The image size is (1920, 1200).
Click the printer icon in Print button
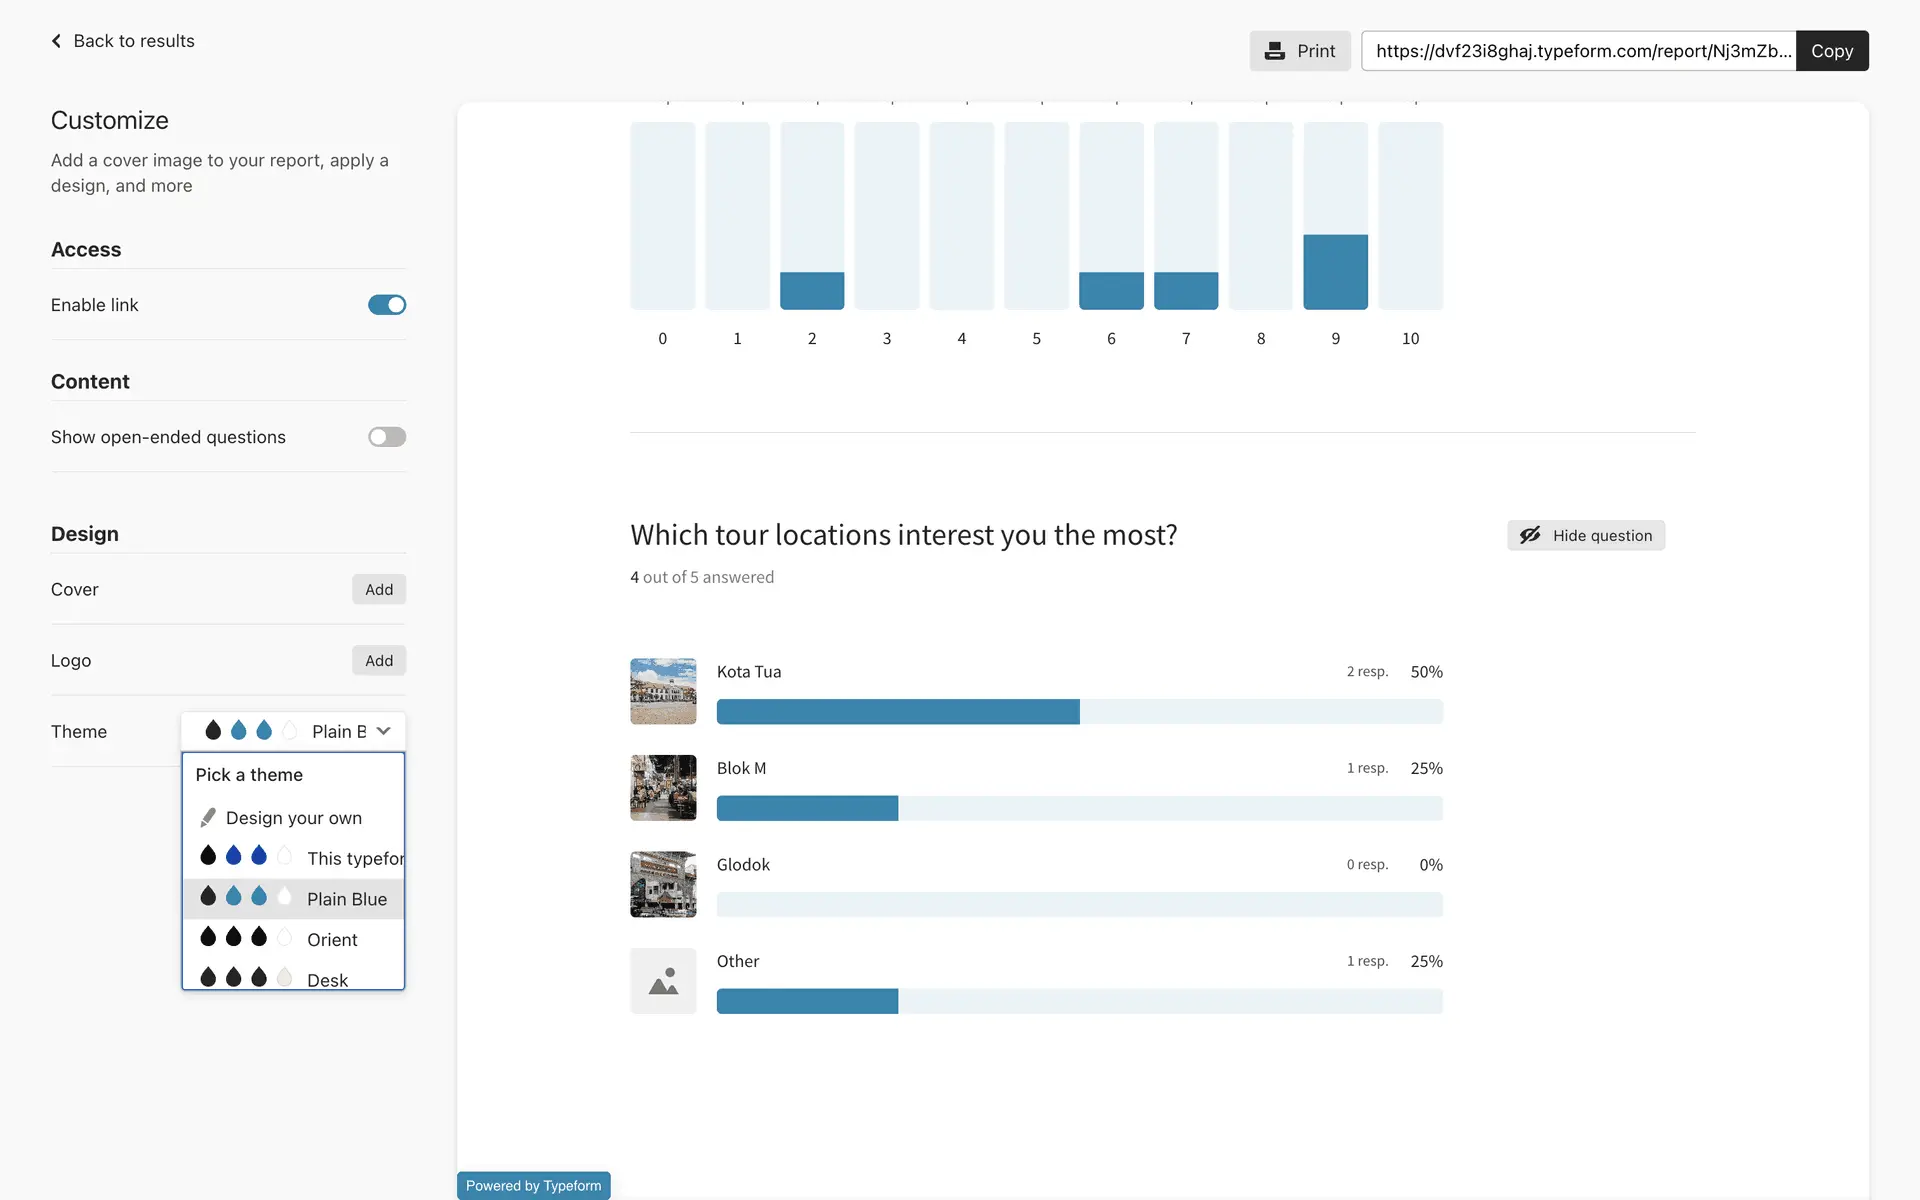1274,51
